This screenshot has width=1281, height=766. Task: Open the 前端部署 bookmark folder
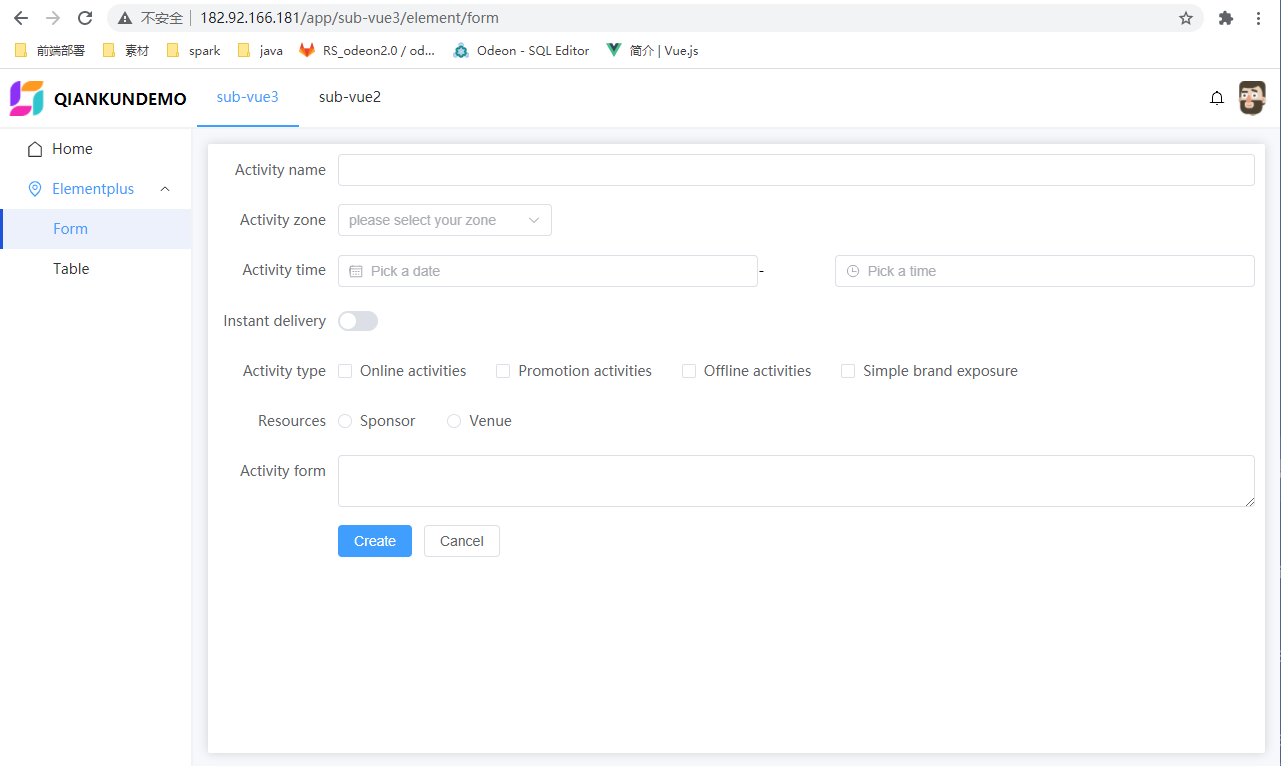[49, 50]
